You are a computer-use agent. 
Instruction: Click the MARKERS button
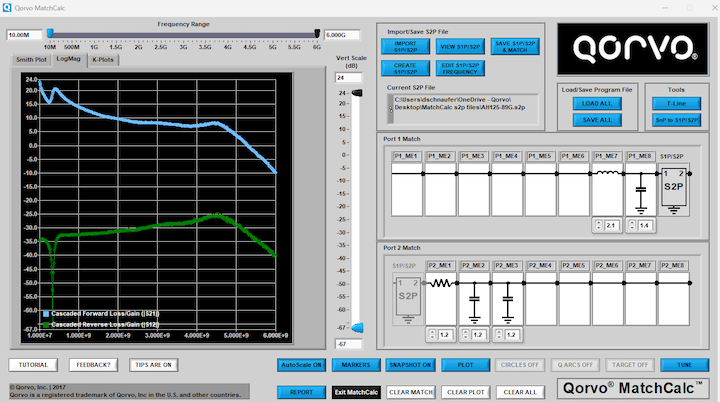356,365
